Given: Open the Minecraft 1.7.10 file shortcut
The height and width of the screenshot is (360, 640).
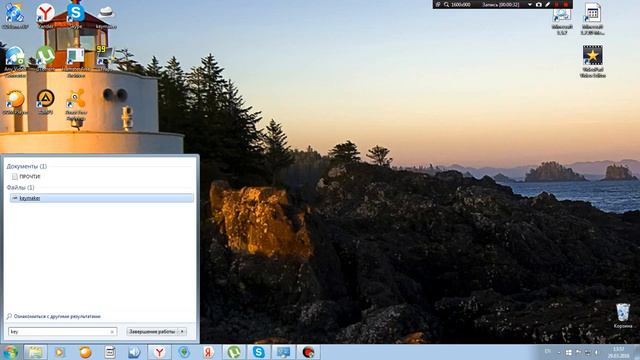Looking at the screenshot, I should [593, 18].
